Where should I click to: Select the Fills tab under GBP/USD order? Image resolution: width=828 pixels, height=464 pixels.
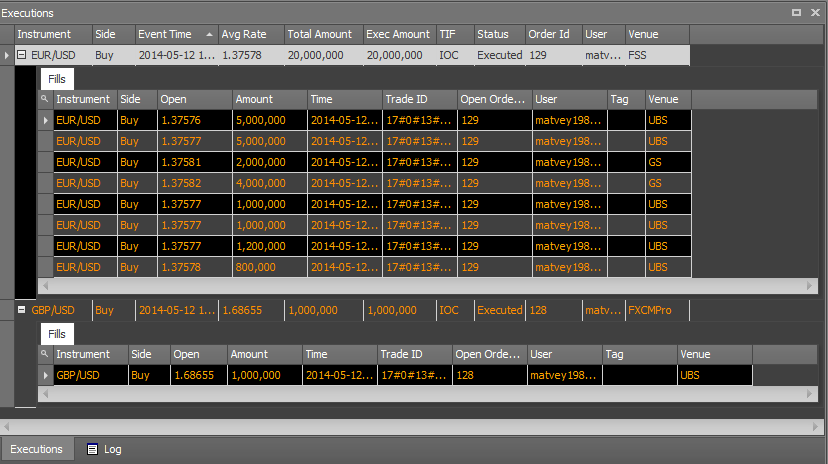(x=57, y=334)
